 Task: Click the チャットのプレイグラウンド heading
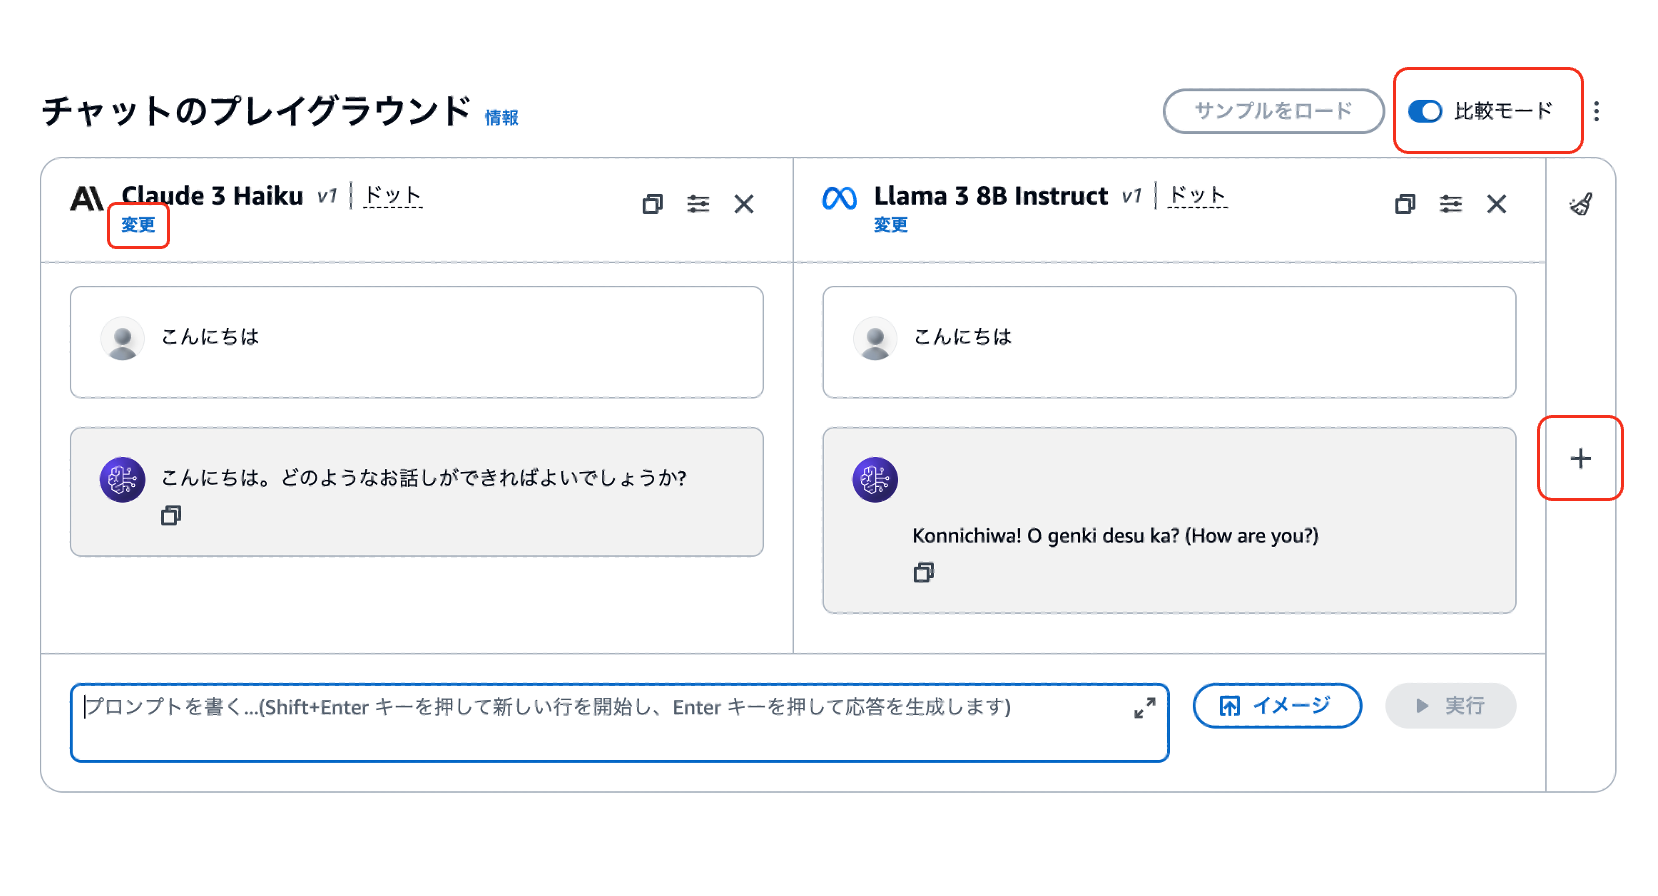tap(256, 110)
